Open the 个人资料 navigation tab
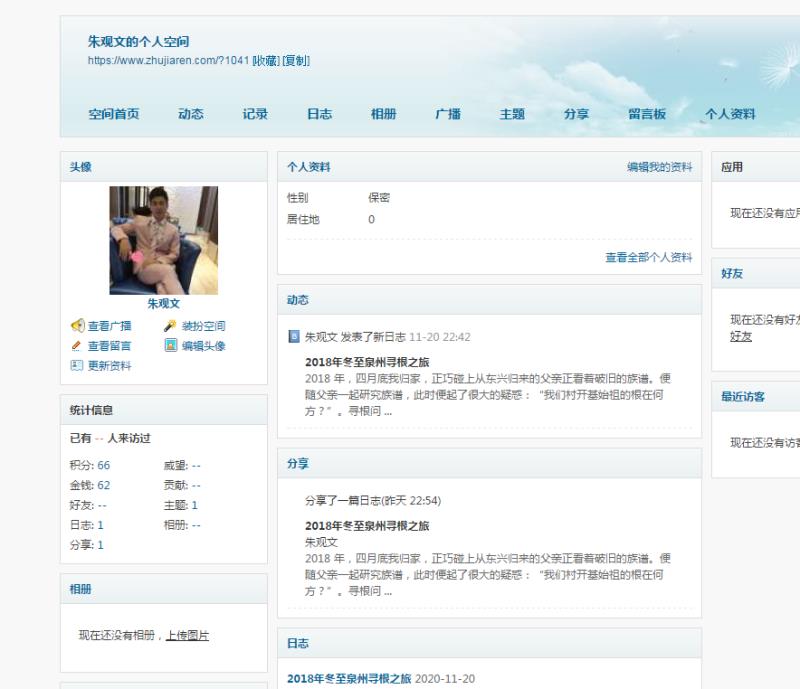800x689 pixels. [x=730, y=114]
